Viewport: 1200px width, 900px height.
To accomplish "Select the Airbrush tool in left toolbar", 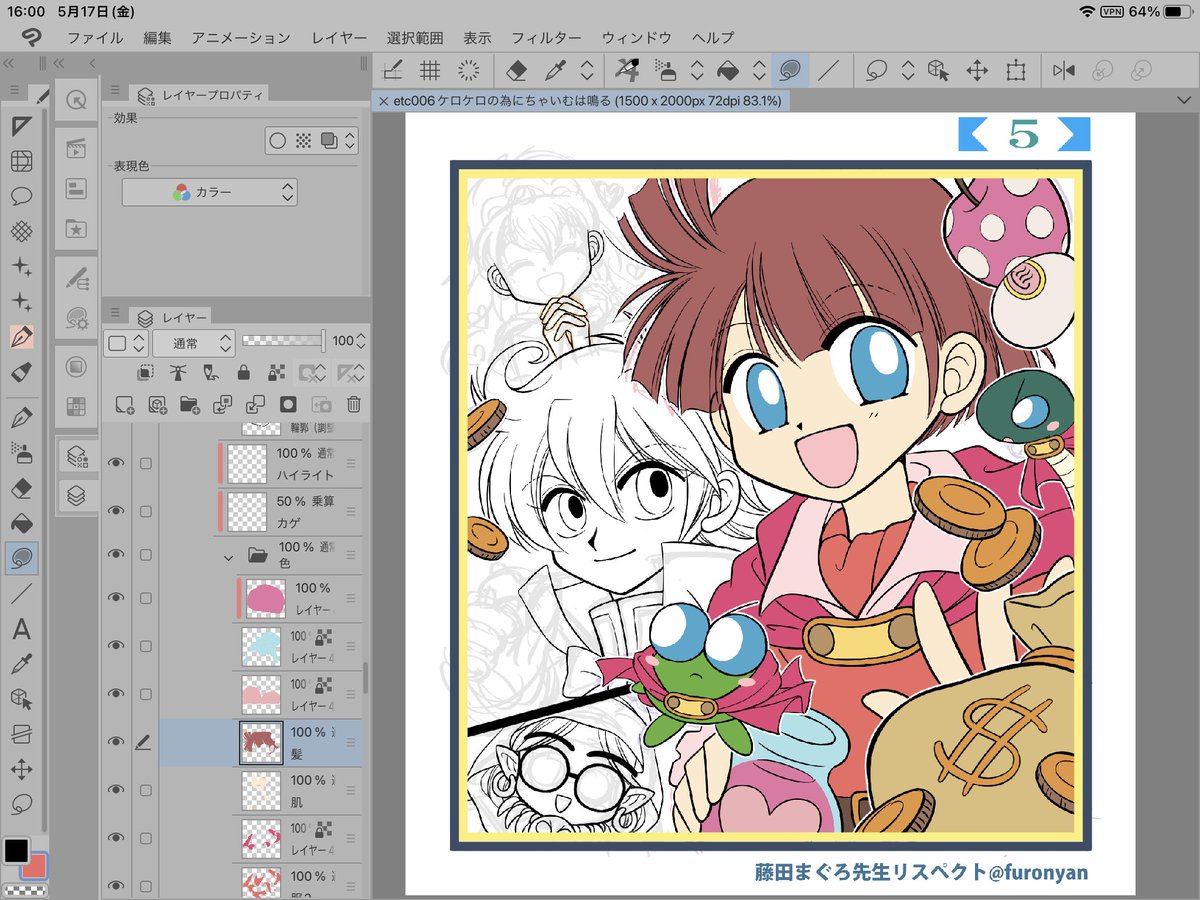I will 21,452.
